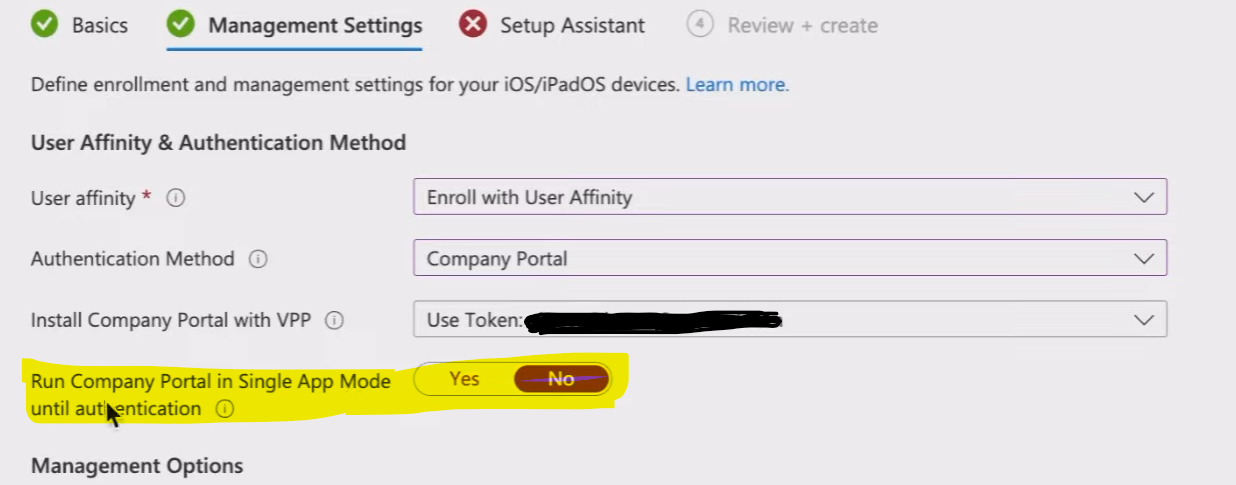Click the Management Options section heading
1236x485 pixels.
137,466
